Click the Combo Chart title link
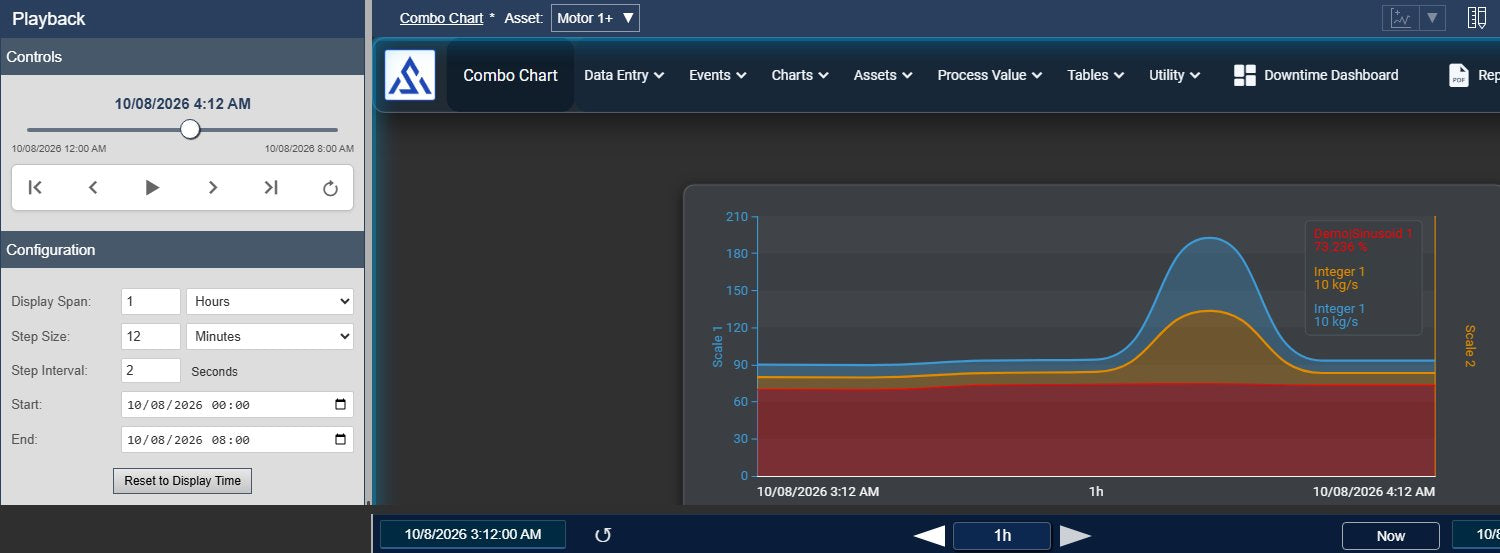 441,18
